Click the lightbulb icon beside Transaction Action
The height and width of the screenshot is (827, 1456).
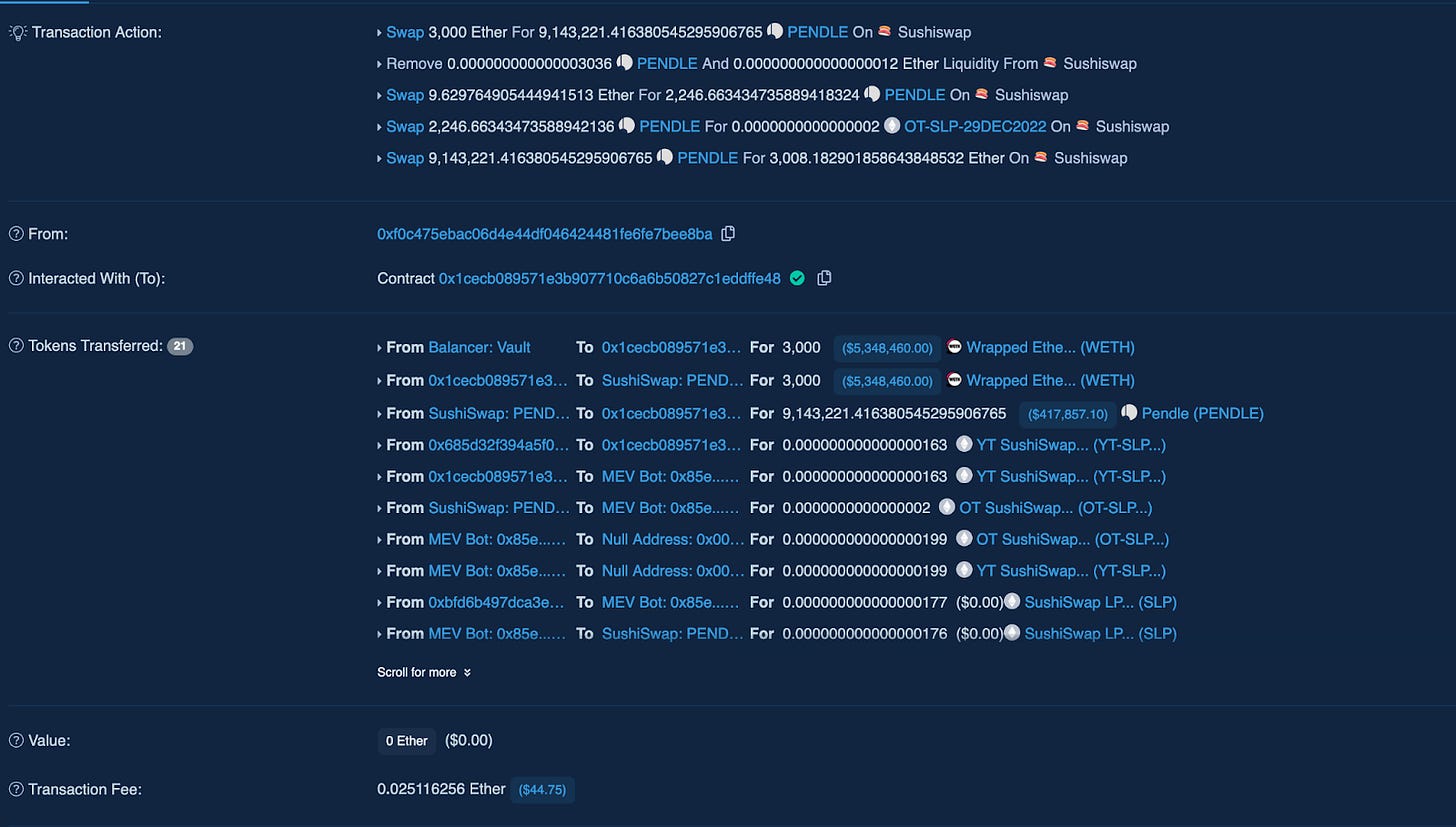coord(16,32)
